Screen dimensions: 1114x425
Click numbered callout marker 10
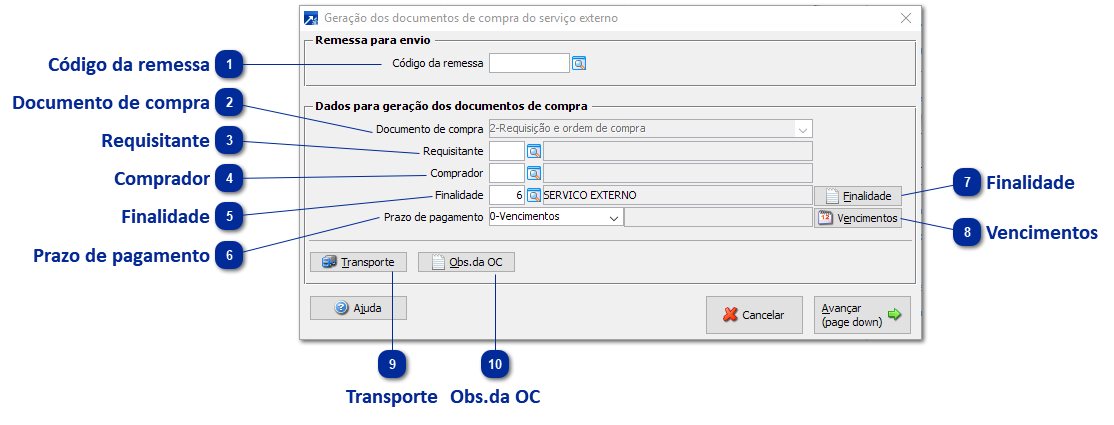(496, 364)
